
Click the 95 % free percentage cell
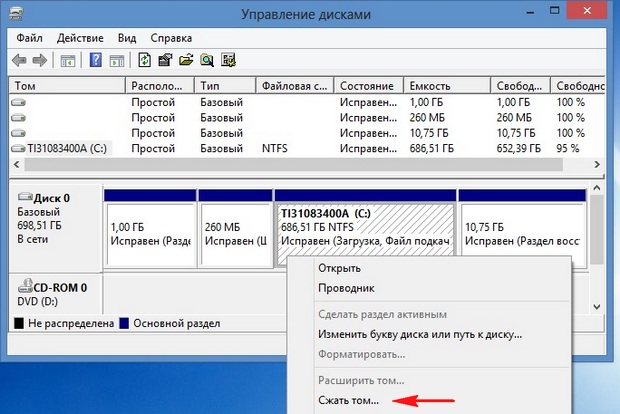coord(568,149)
